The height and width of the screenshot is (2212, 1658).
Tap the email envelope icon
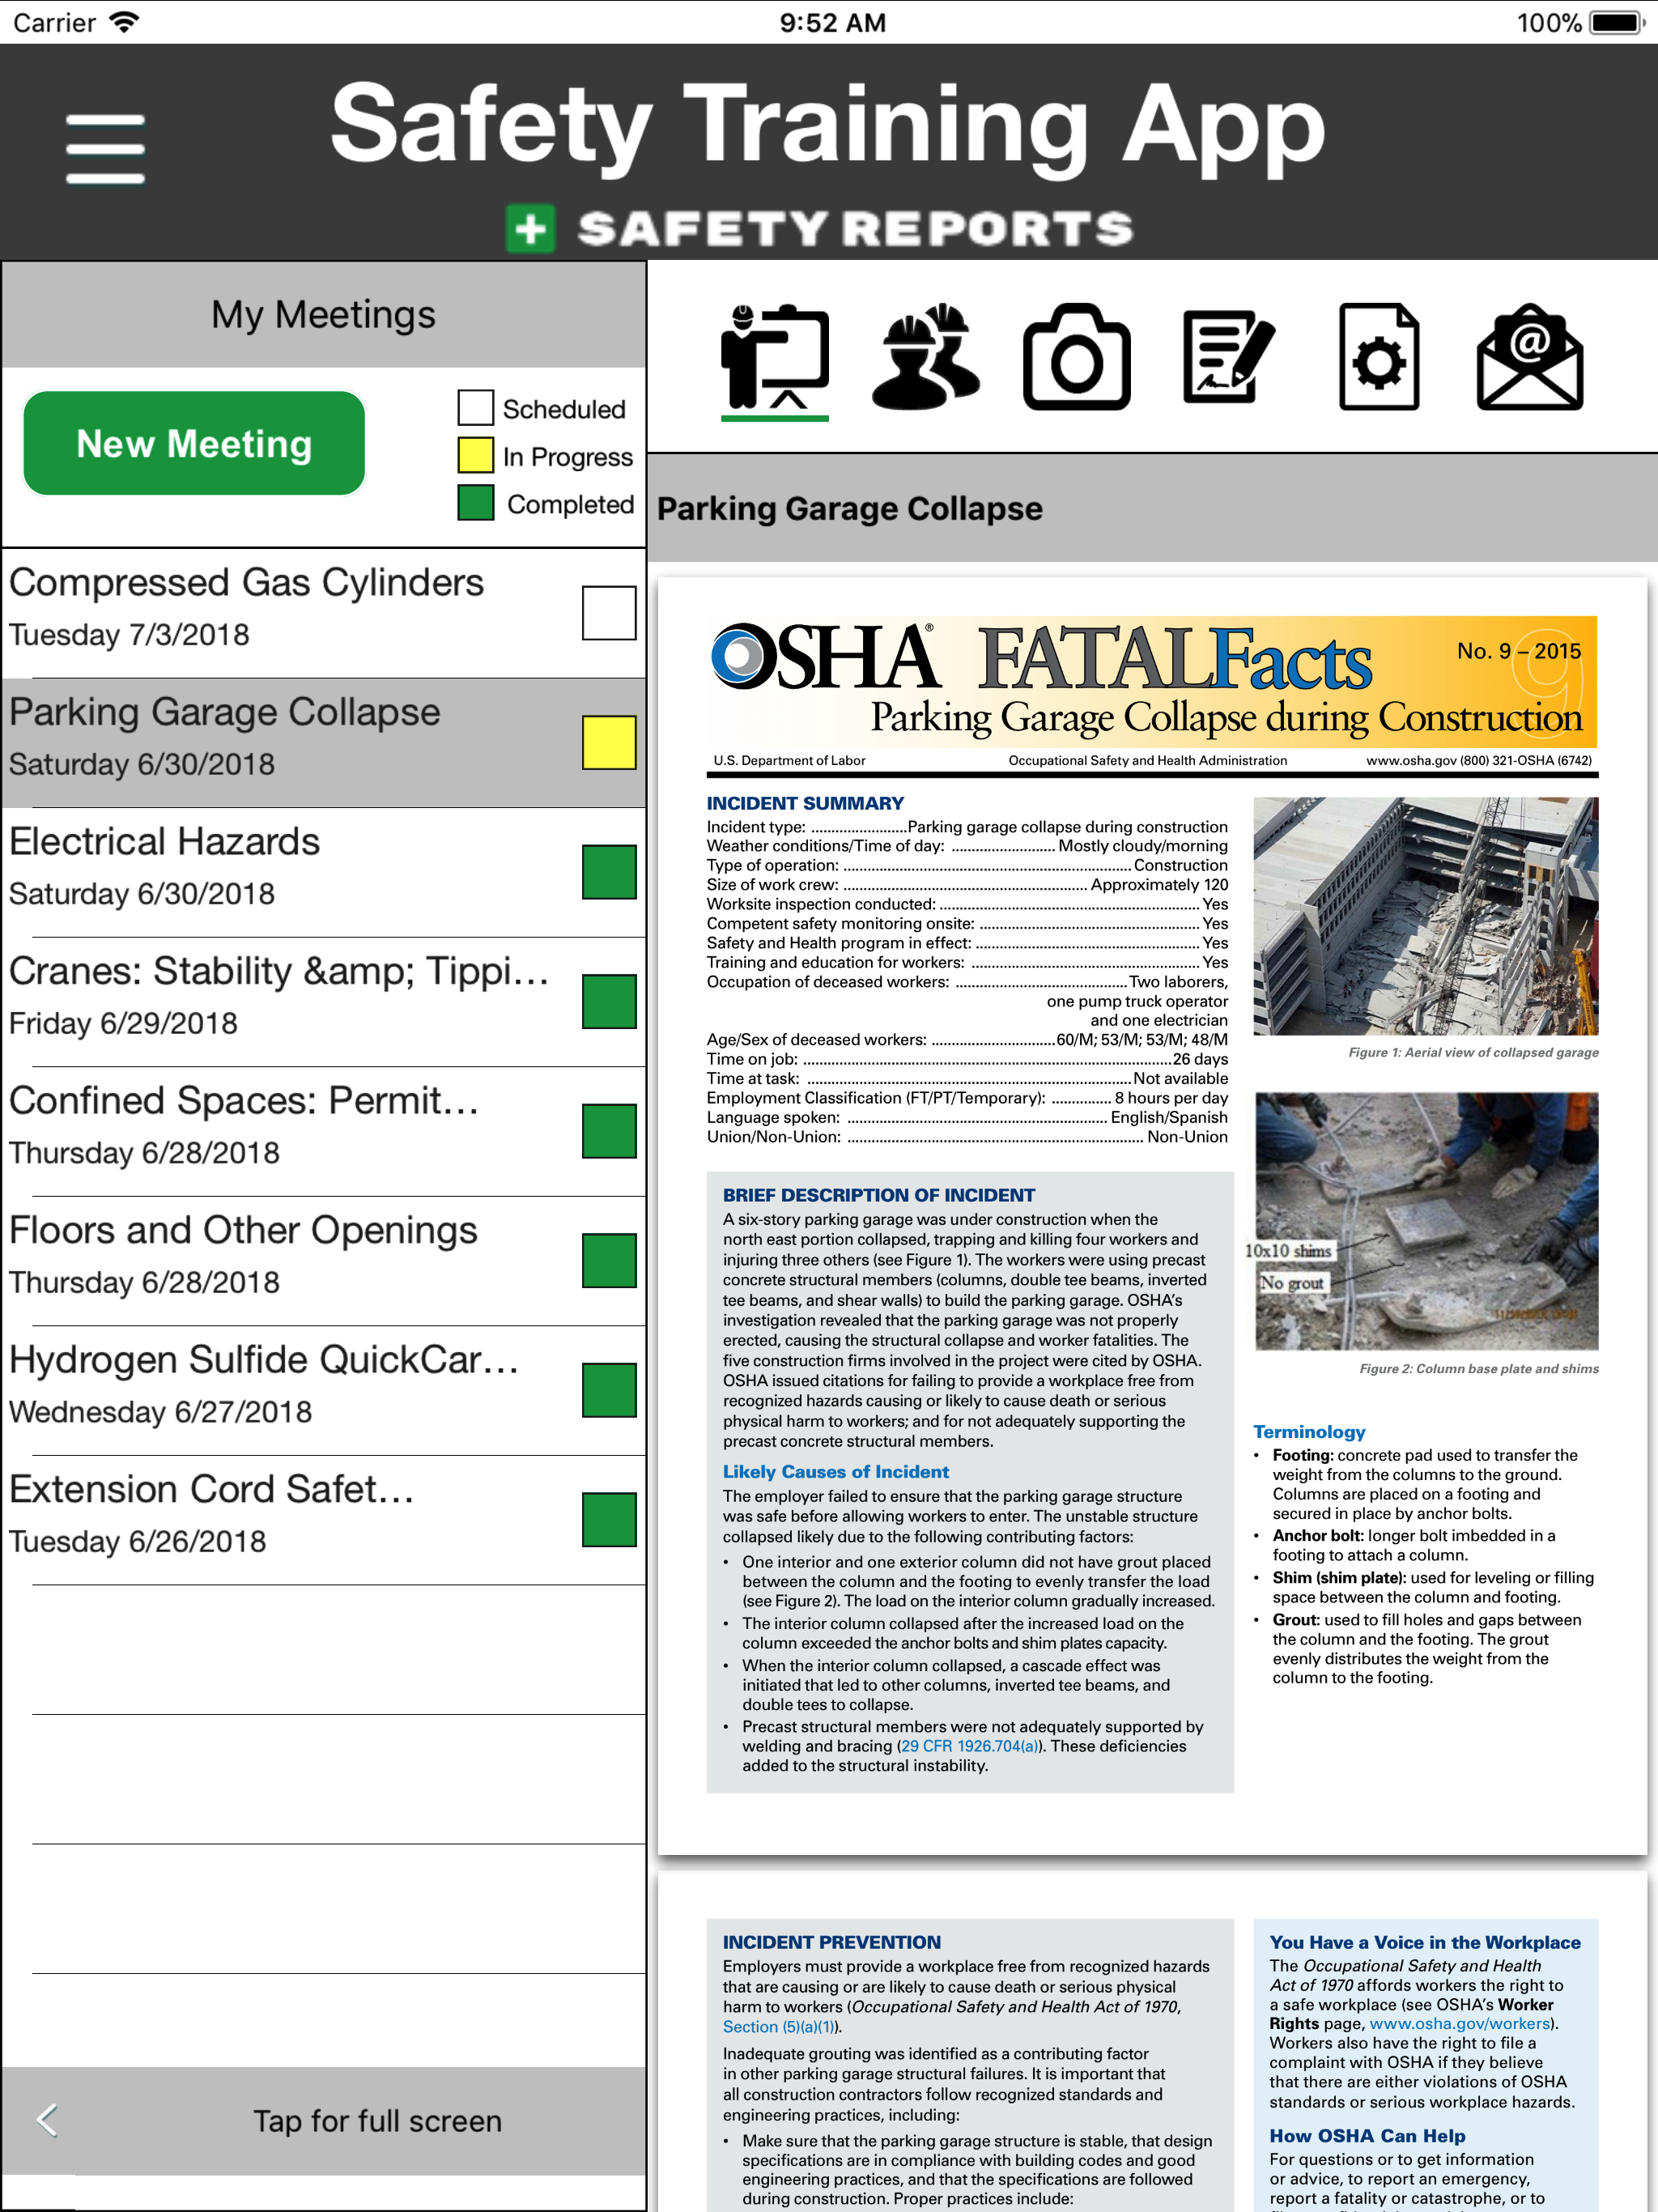pos(1529,357)
